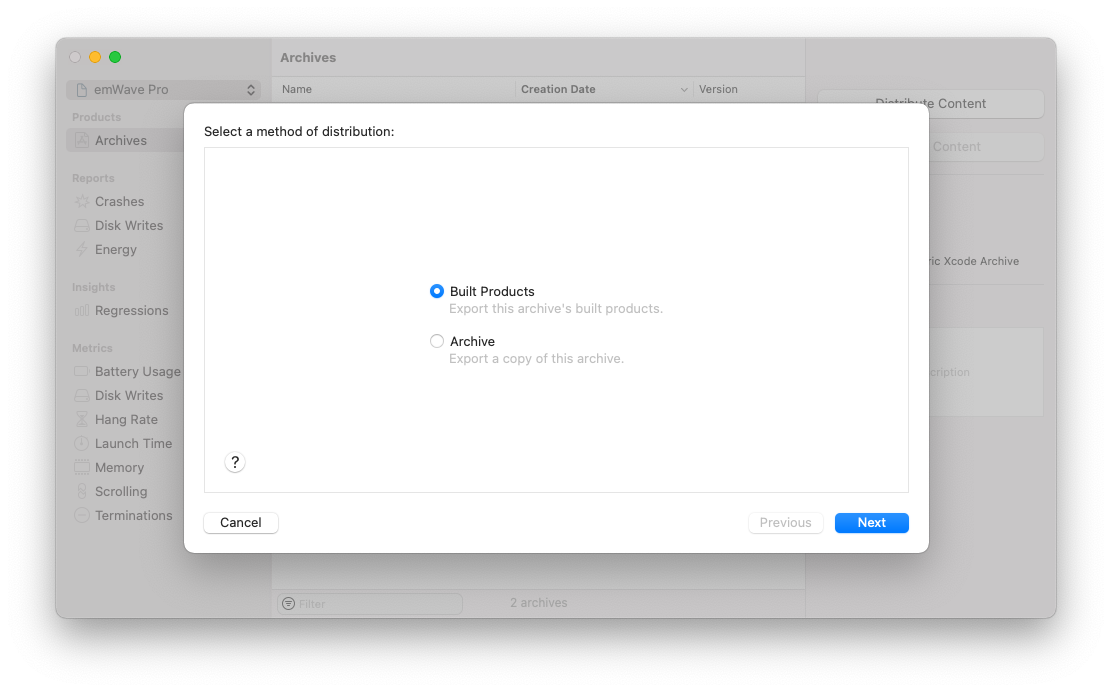Open the emWave Pro project dropdown
1112x692 pixels.
(164, 89)
